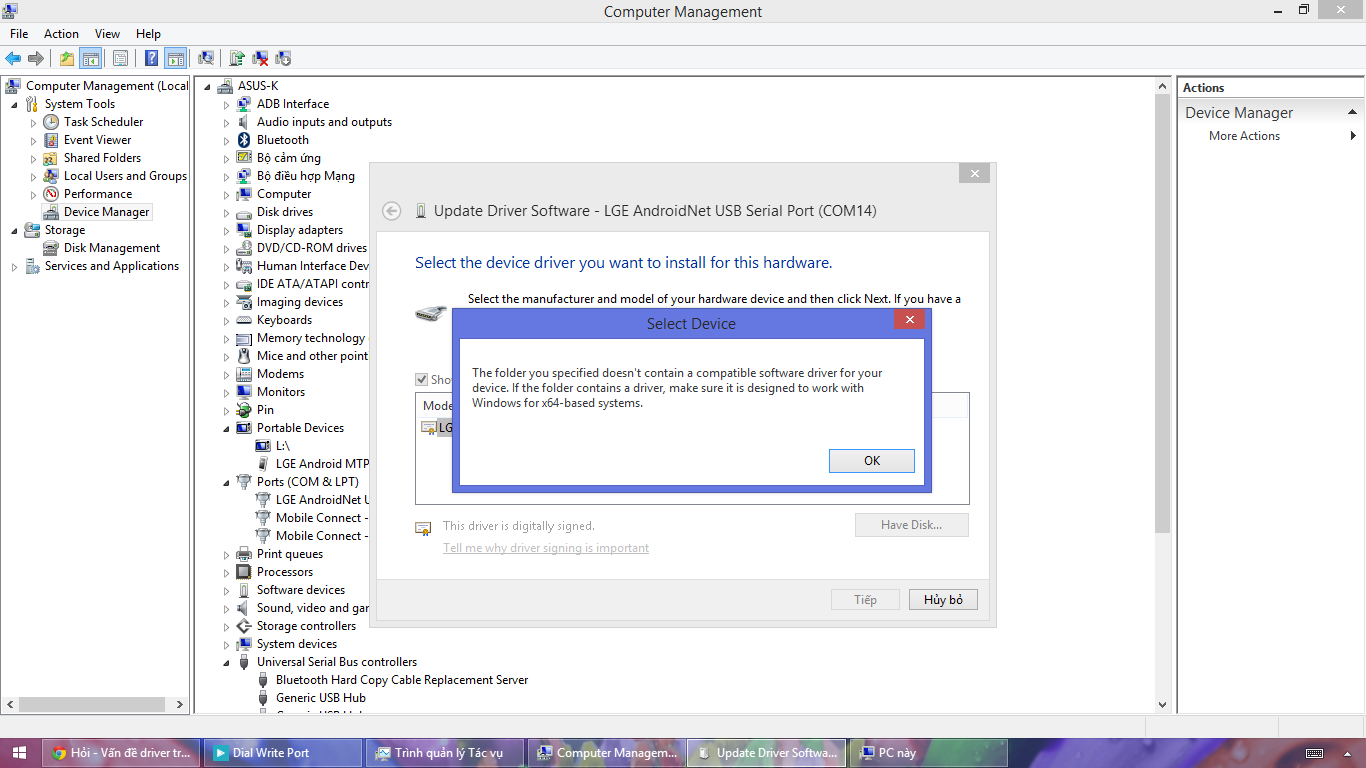Click the Up One Level folder icon
The height and width of the screenshot is (768, 1366).
pyautogui.click(x=66, y=58)
